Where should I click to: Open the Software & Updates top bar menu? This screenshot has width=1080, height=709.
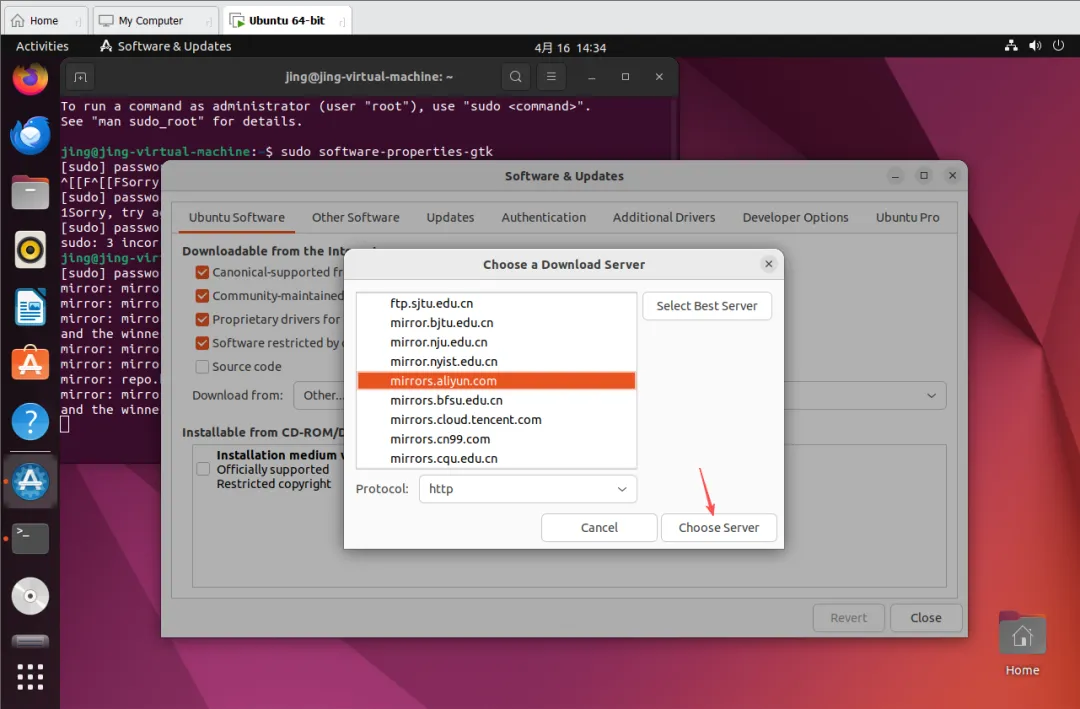(165, 46)
